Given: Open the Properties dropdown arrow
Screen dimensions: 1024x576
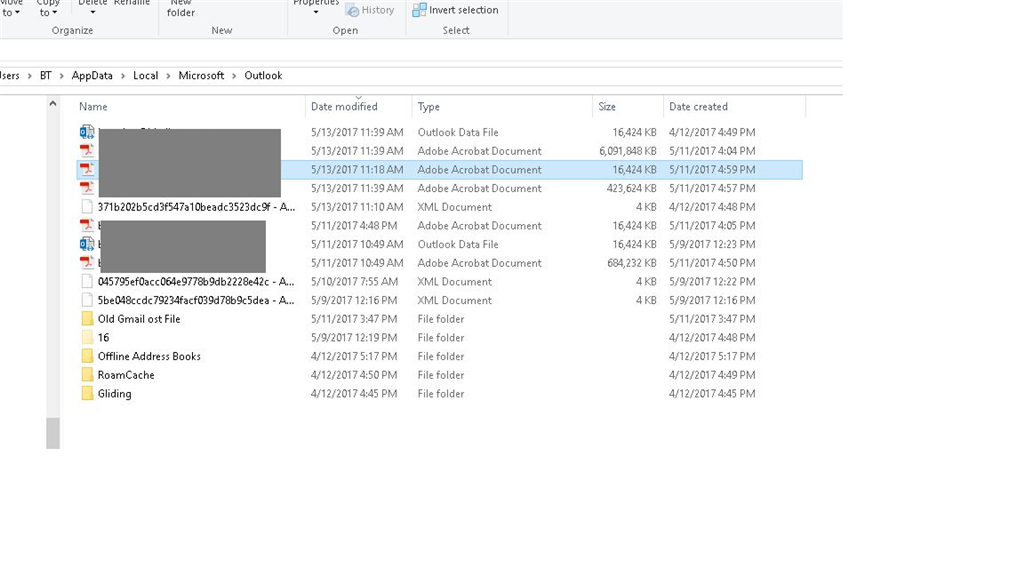Looking at the screenshot, I should click(x=316, y=13).
